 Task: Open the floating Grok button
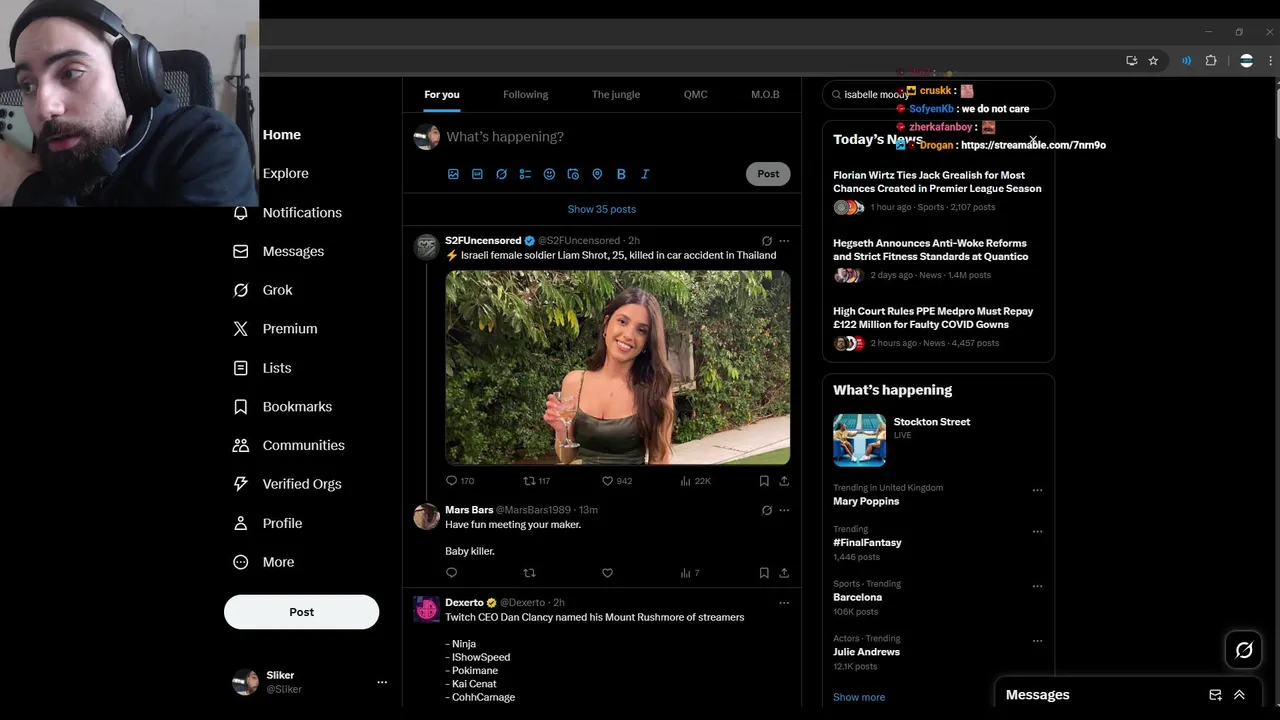tap(1244, 650)
